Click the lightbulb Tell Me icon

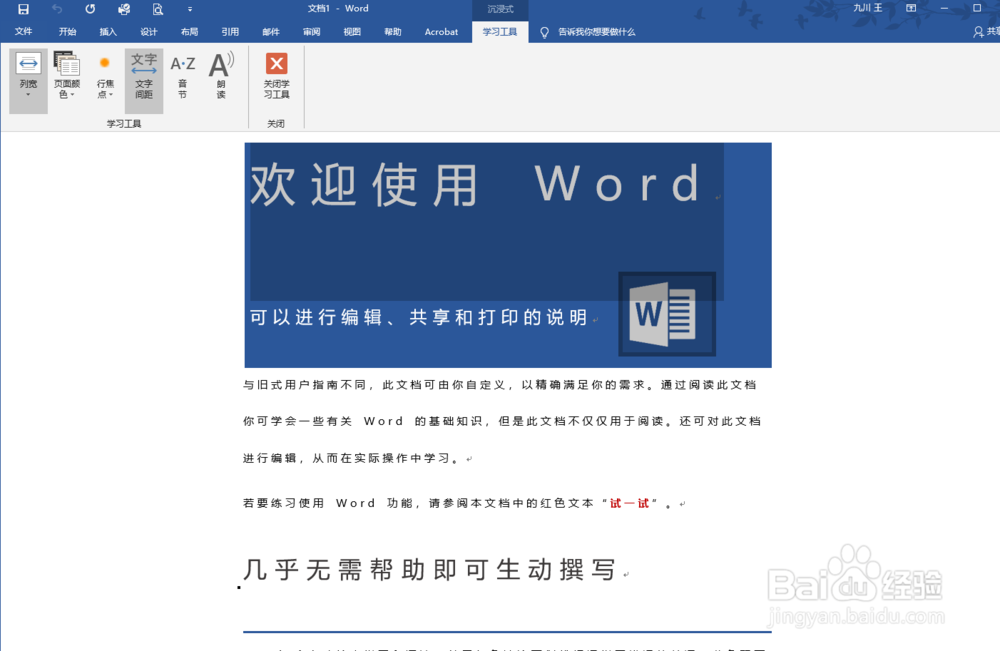(x=544, y=32)
